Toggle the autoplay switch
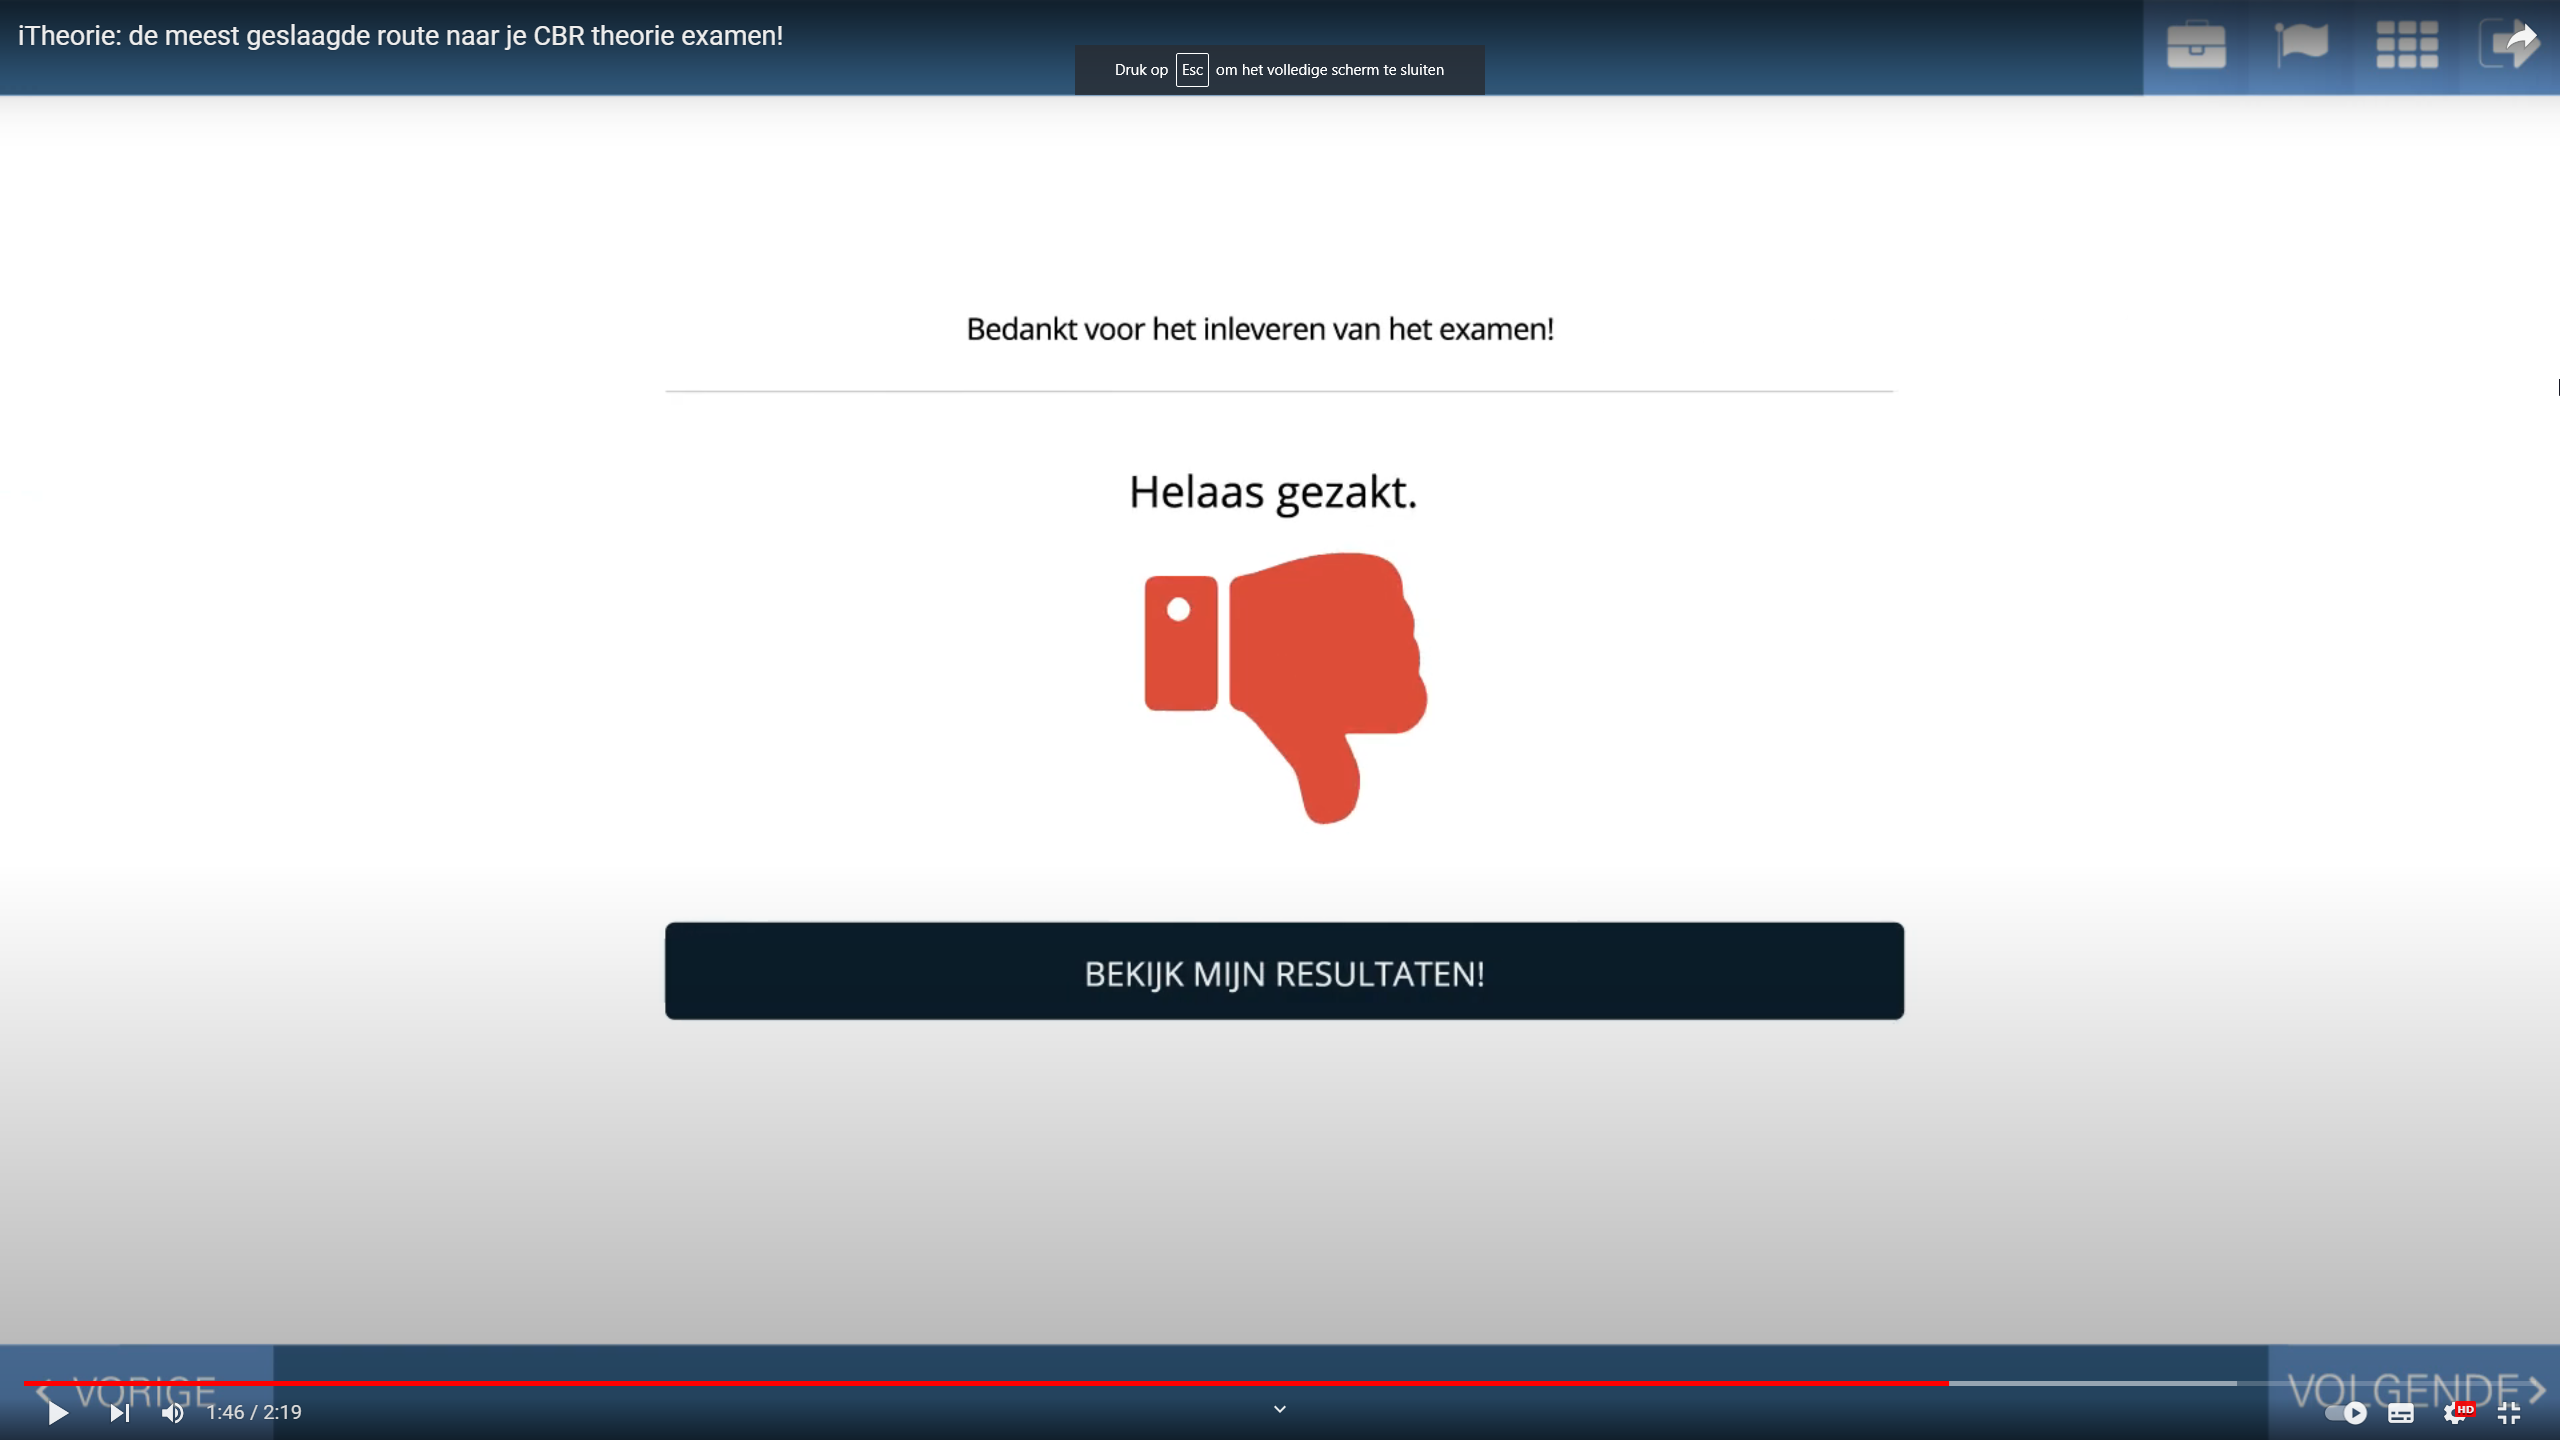The width and height of the screenshot is (2560, 1440). [x=2344, y=1412]
